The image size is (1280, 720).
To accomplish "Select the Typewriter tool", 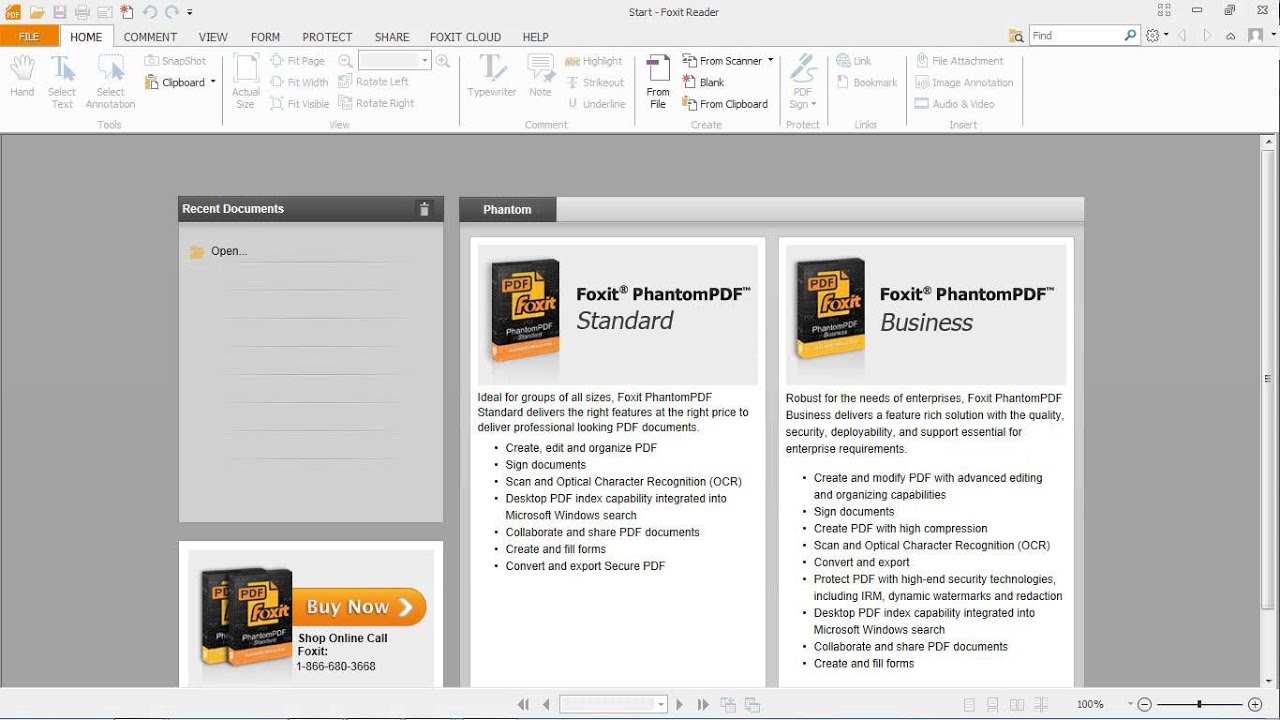I will (492, 76).
